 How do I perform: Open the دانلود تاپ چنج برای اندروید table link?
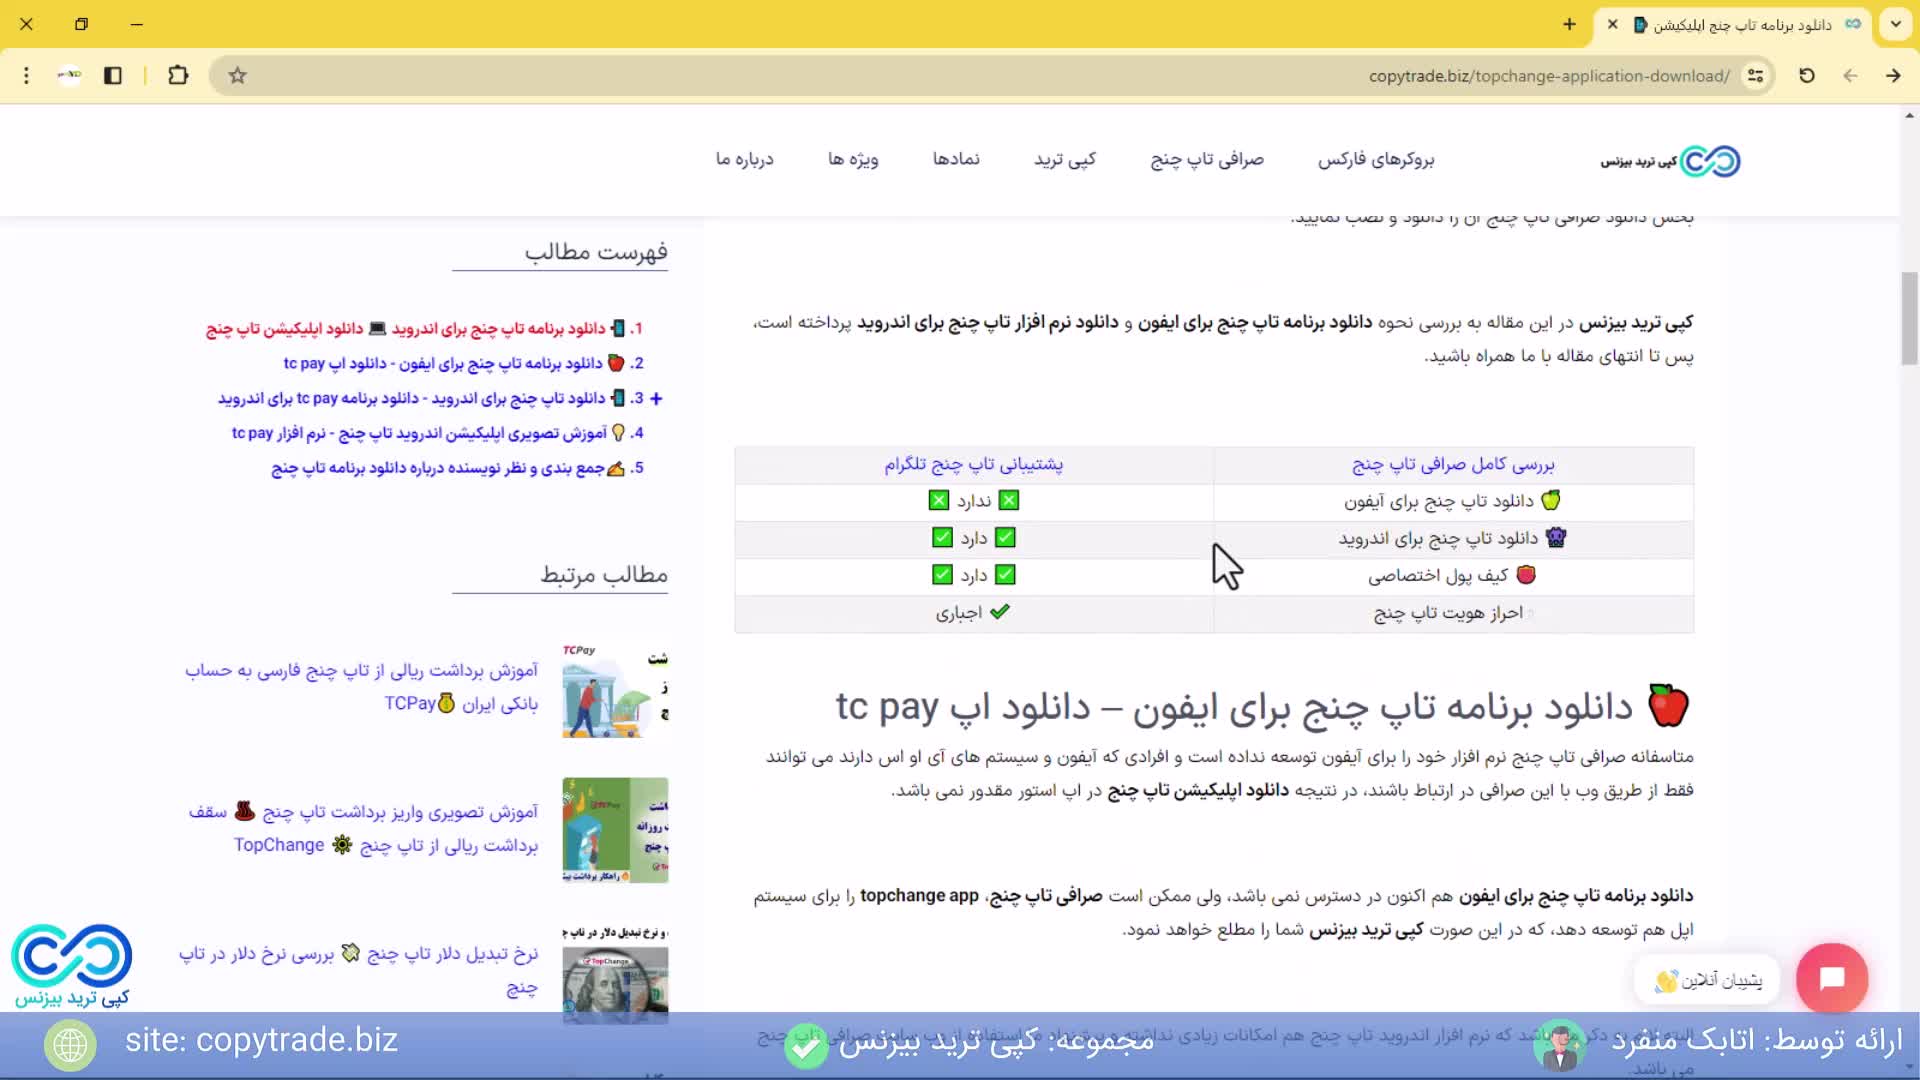pyautogui.click(x=1438, y=539)
